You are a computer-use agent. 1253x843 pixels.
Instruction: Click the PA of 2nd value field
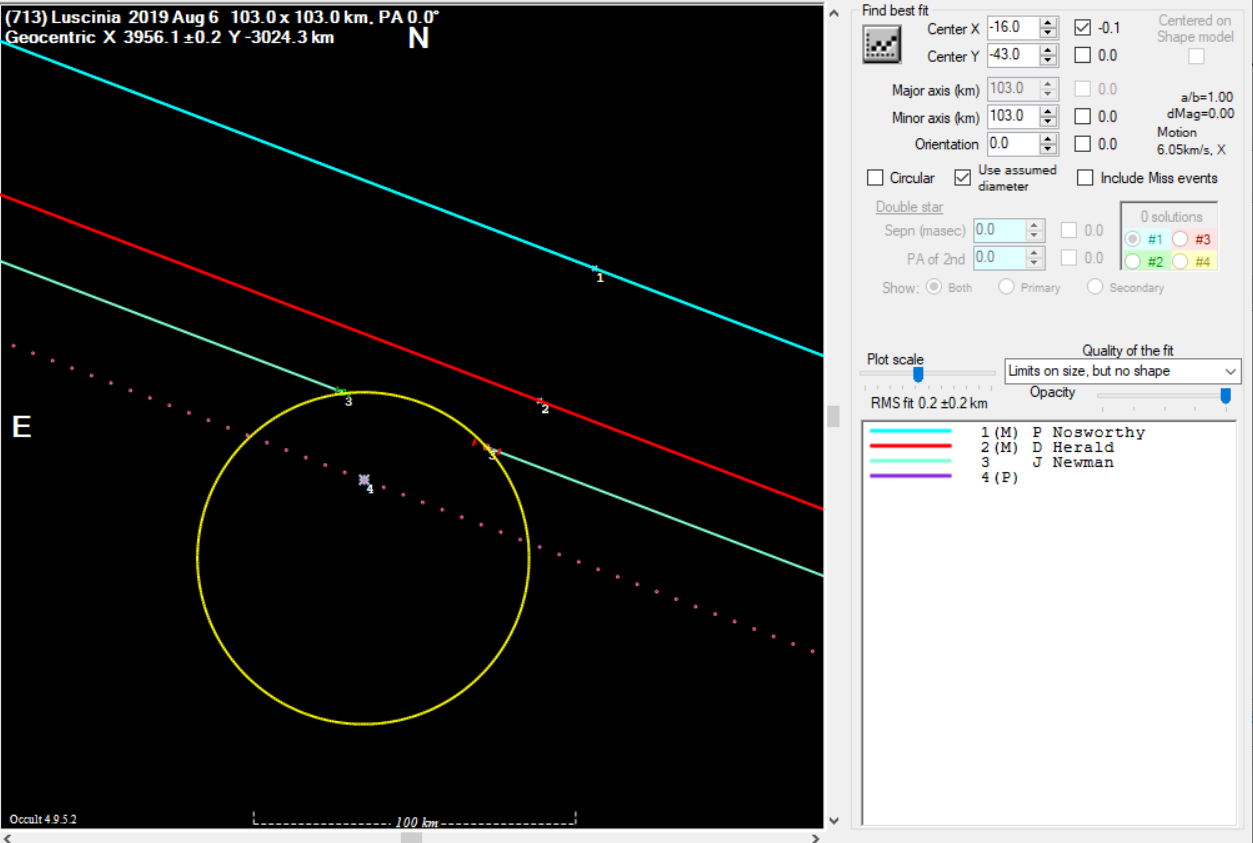pyautogui.click(x=1000, y=258)
